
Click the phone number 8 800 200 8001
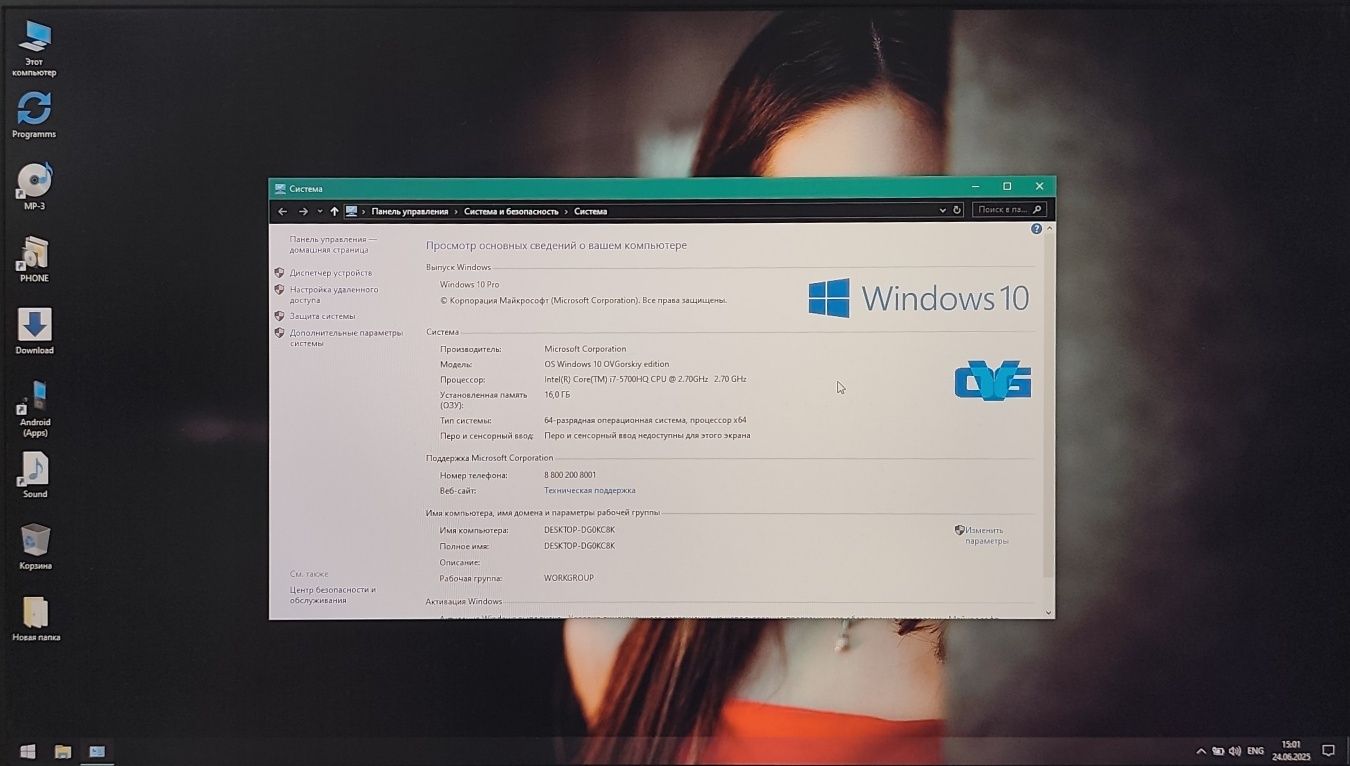tap(570, 475)
